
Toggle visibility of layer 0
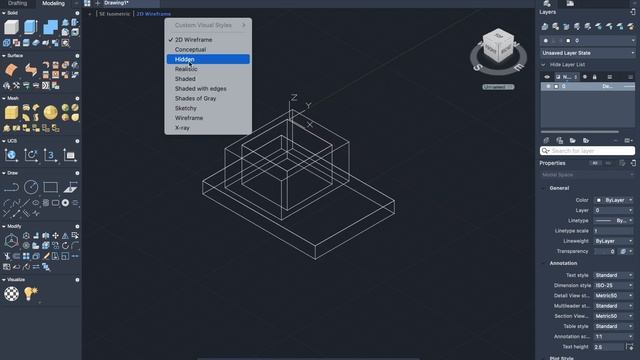pos(548,87)
